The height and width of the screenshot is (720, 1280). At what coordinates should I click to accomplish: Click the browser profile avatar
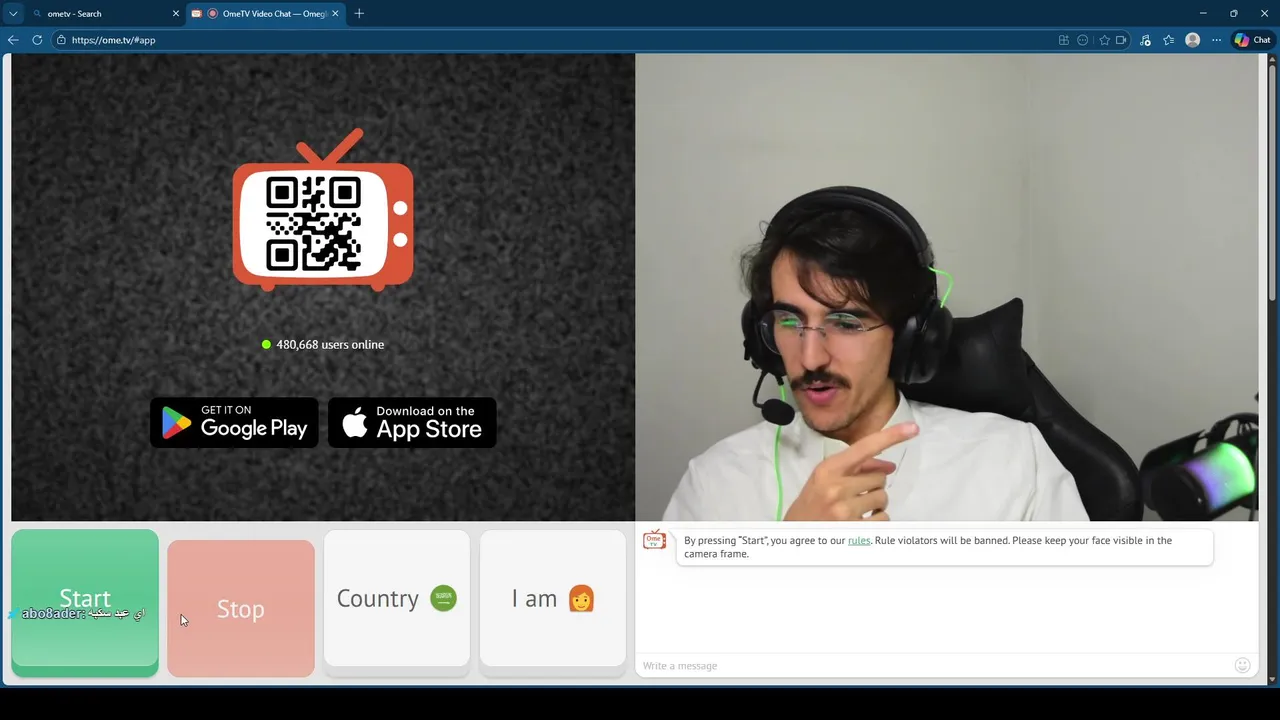pos(1192,40)
